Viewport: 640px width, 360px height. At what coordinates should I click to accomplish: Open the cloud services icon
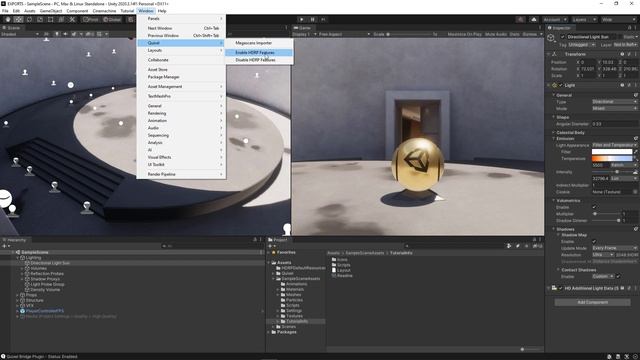tap(534, 19)
